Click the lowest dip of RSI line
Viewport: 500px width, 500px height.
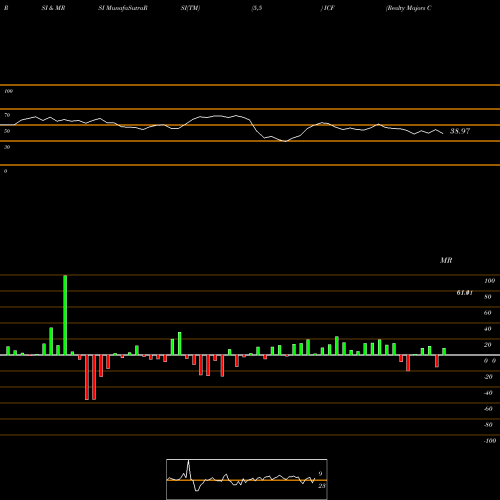pos(285,141)
